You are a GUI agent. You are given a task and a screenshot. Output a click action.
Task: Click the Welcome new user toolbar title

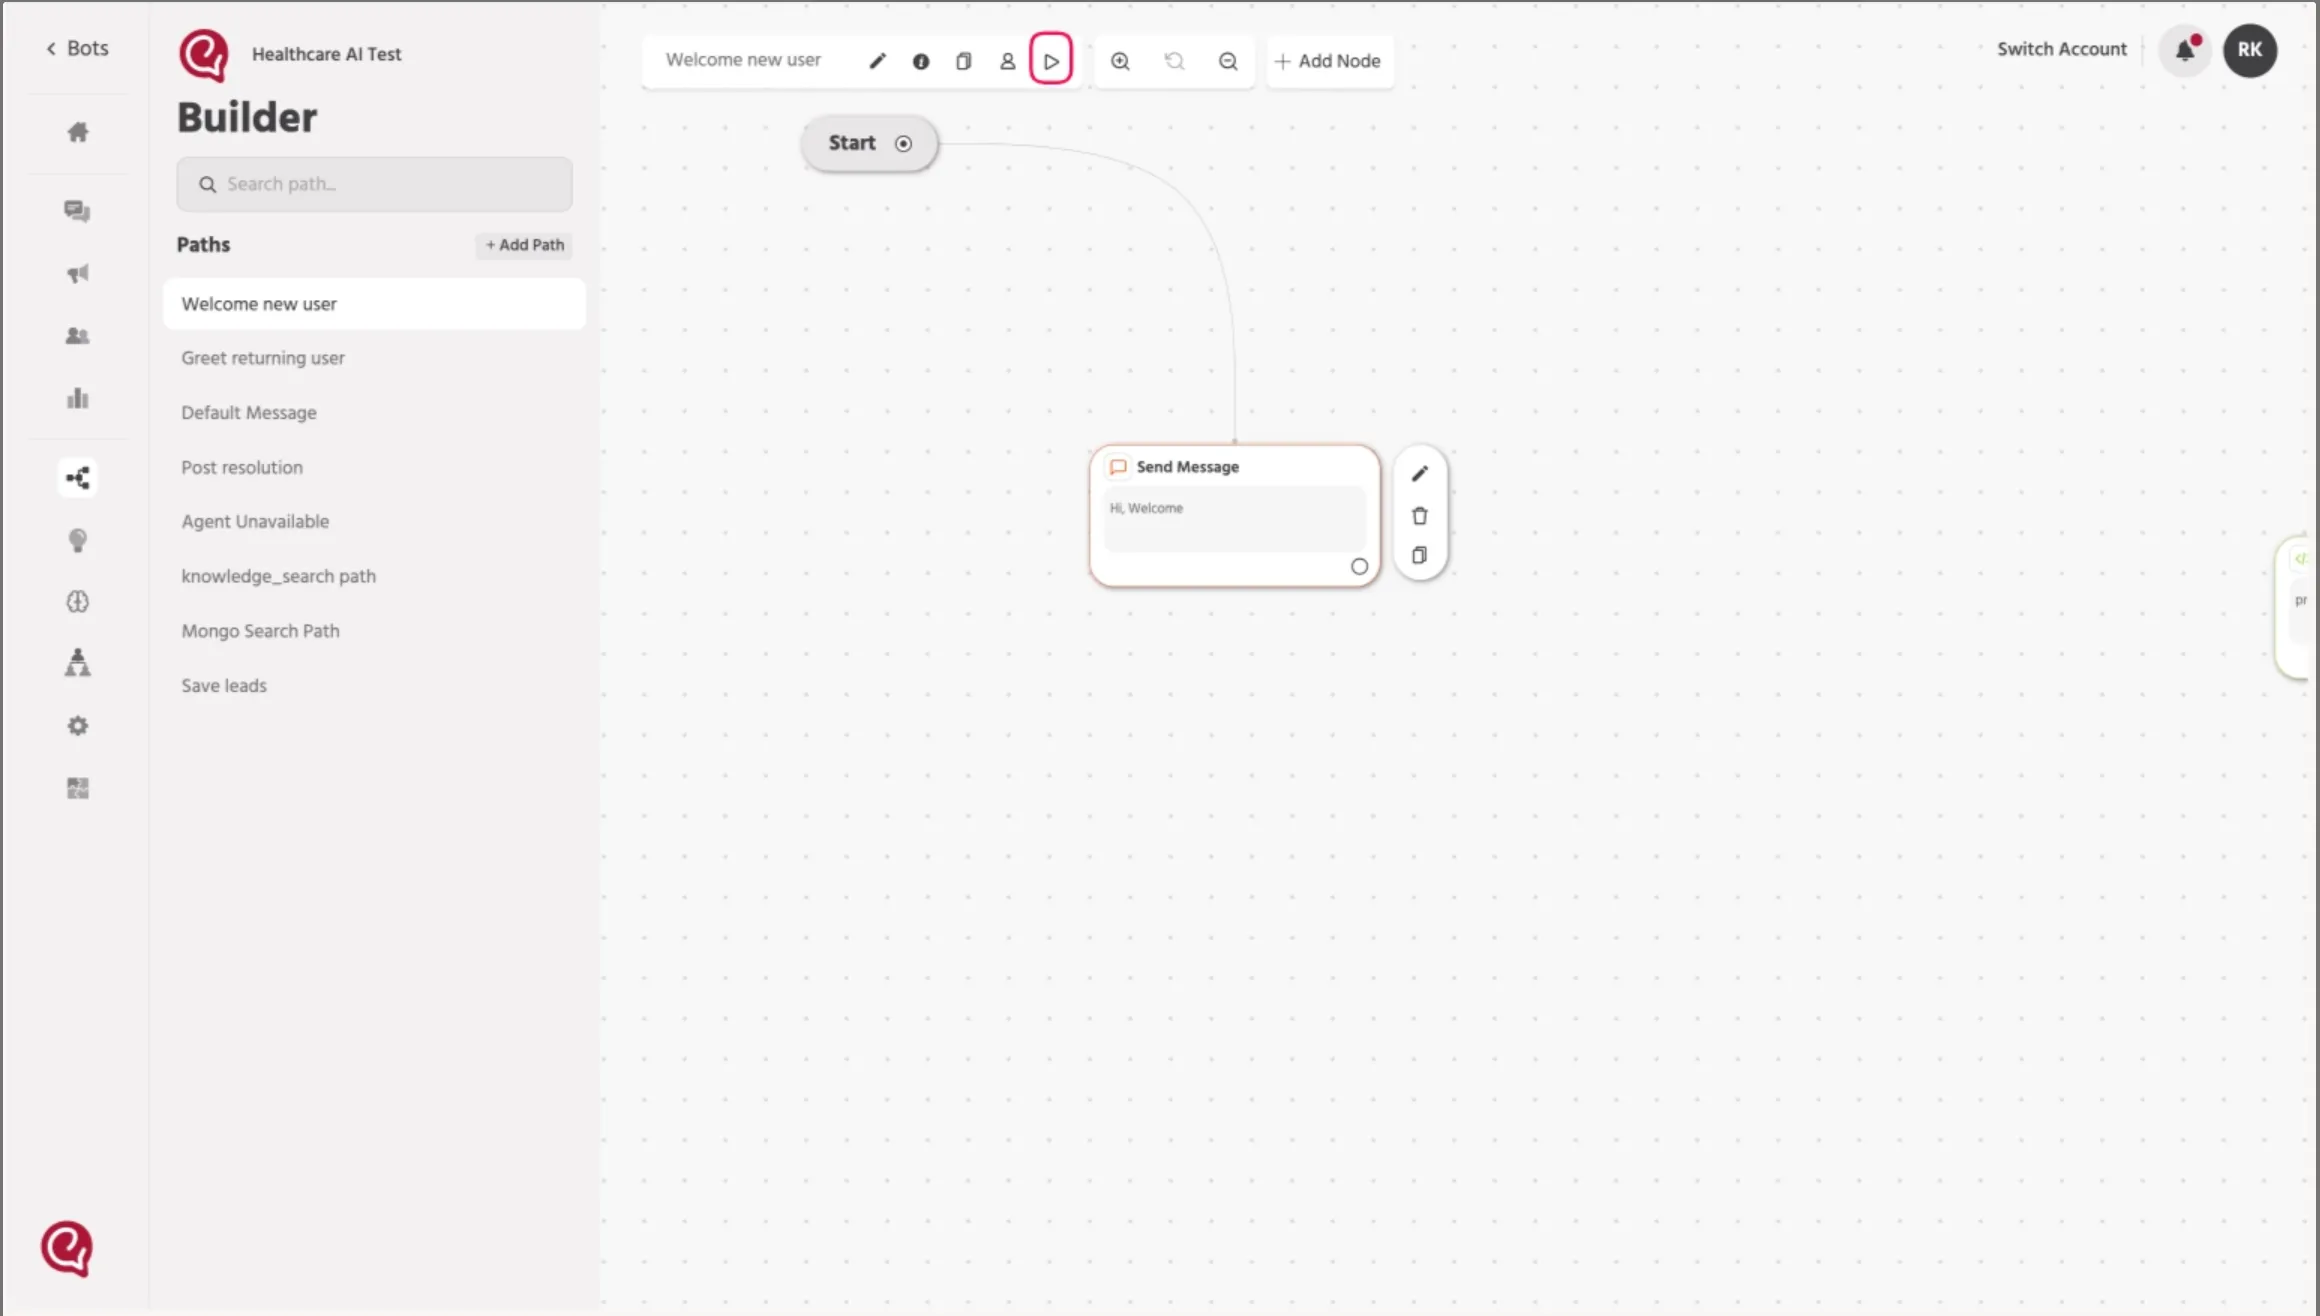click(743, 60)
